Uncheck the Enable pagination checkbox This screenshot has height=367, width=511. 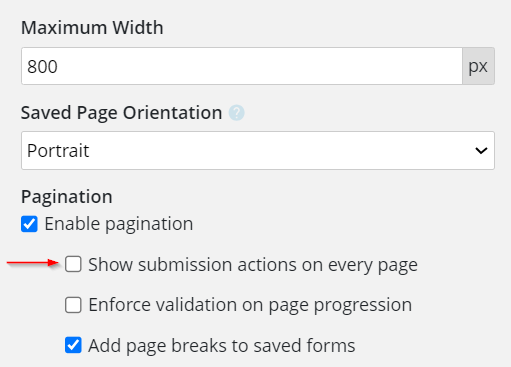point(29,224)
